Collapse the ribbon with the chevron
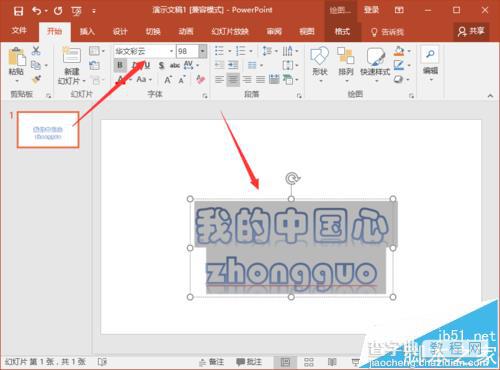 pos(490,96)
